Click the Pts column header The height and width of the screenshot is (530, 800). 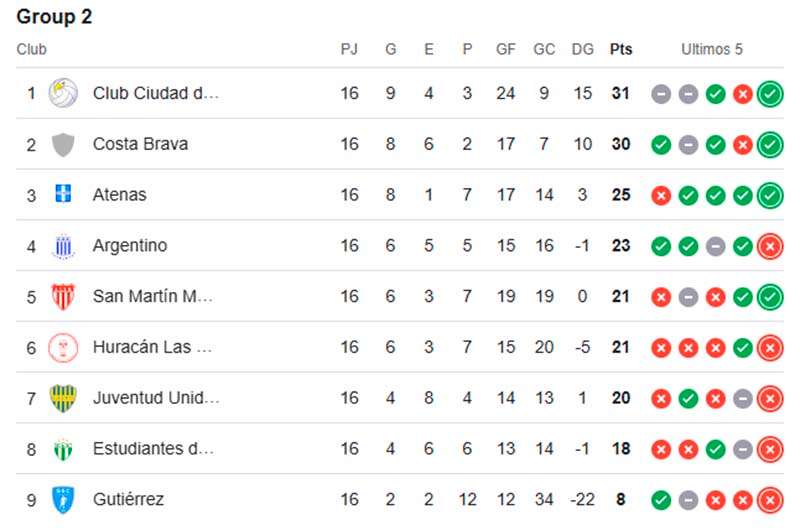(x=621, y=49)
